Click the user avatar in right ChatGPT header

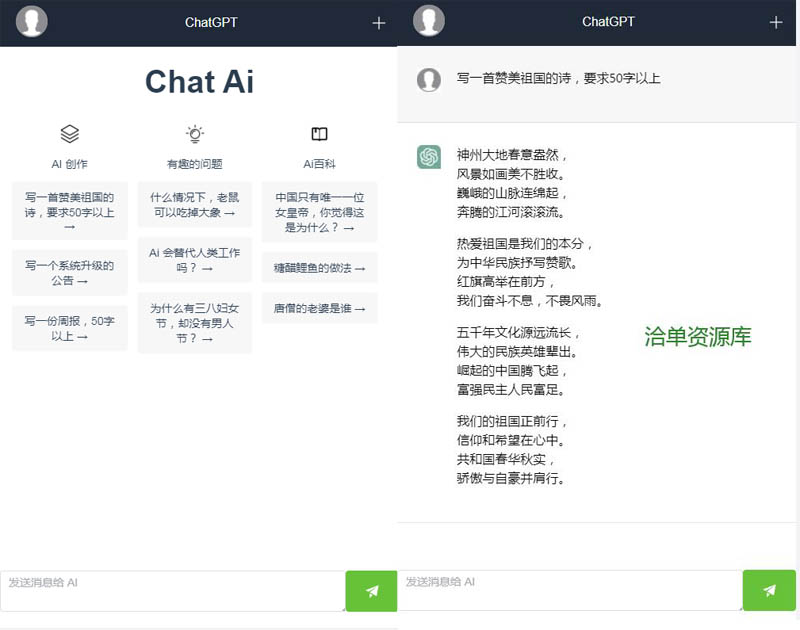click(x=429, y=21)
